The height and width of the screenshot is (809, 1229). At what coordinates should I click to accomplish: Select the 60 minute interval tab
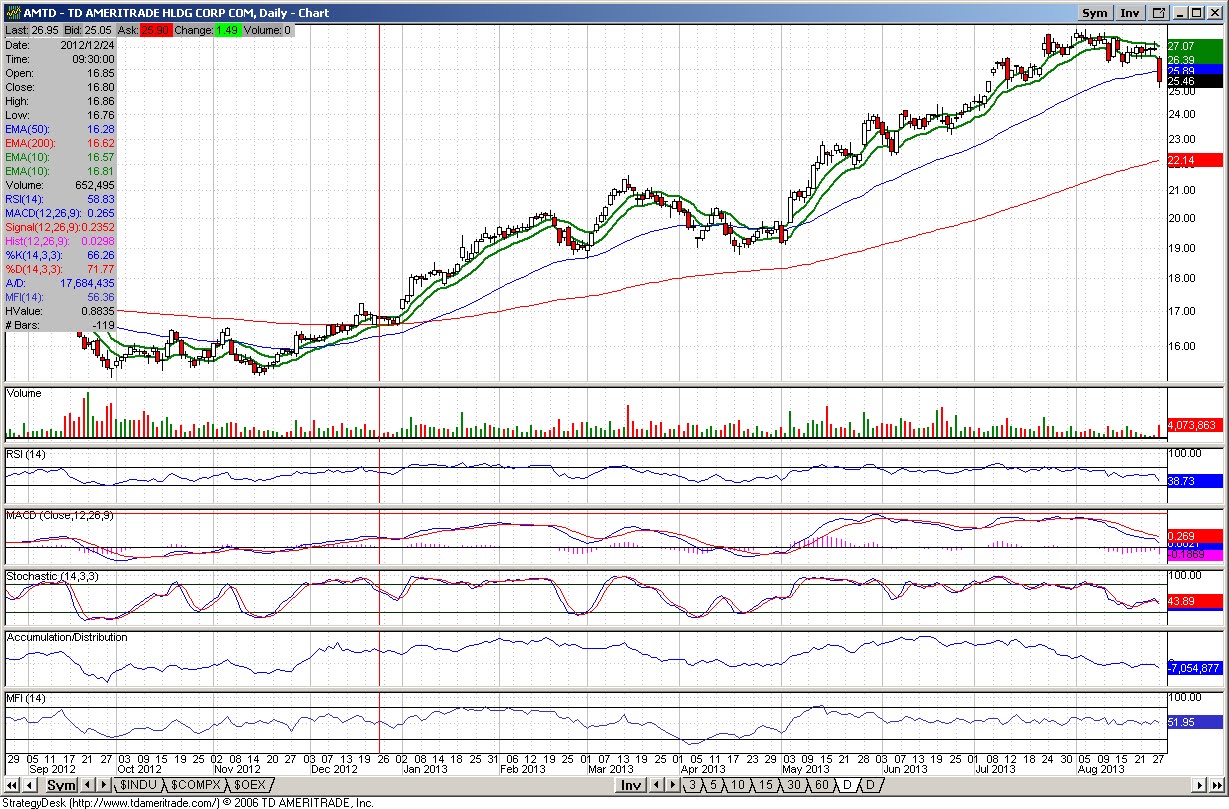(821, 785)
